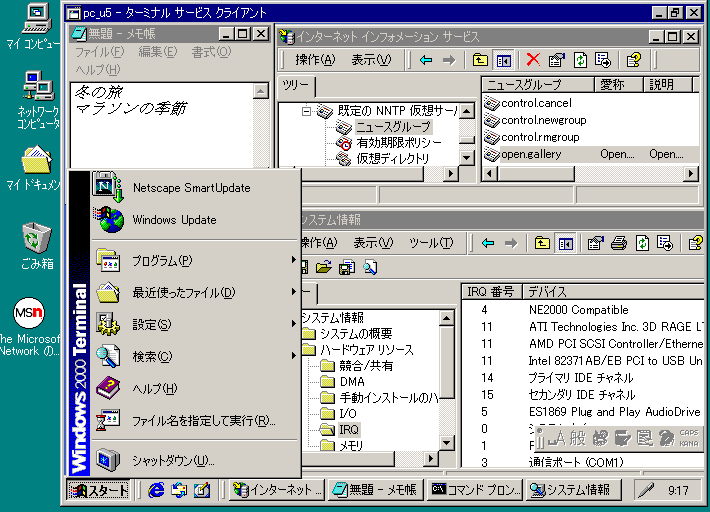Switch to the コマンド プロンプト taskbar button
Screen dimensions: 710x512
[x=475, y=490]
